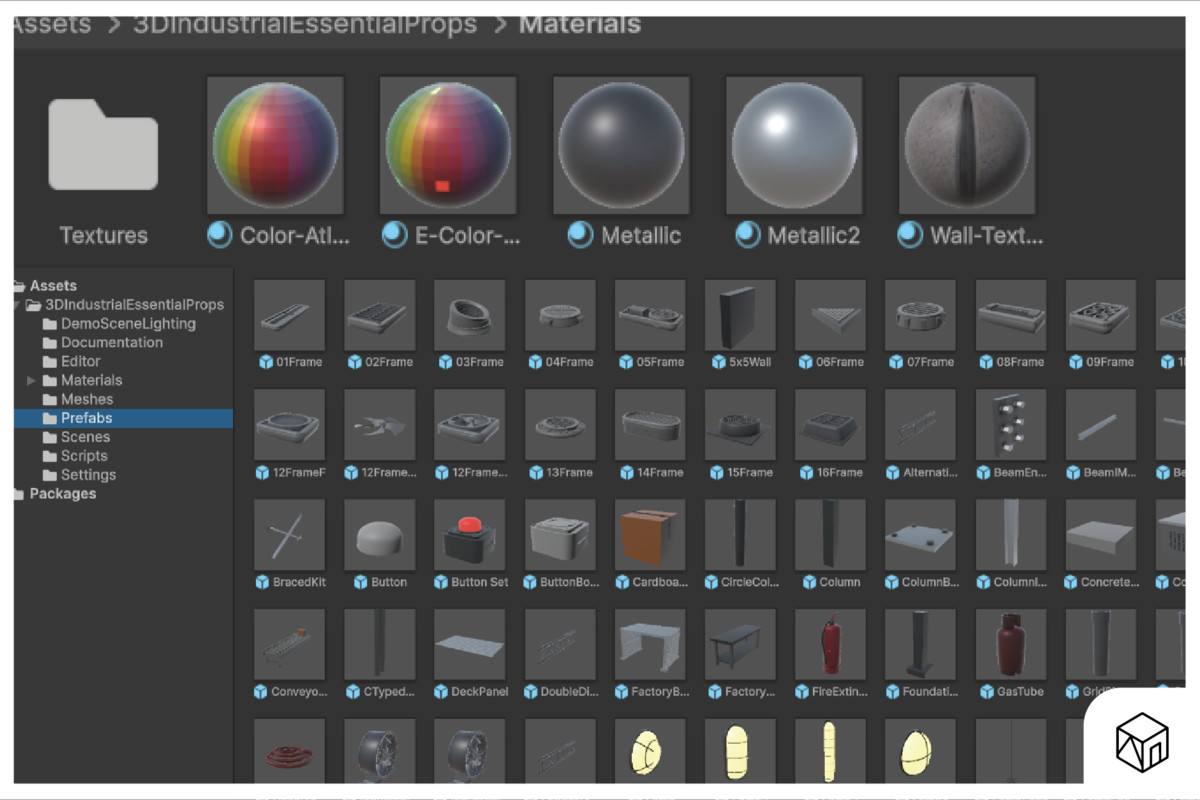Select the DeckPanel prefab thumbnail

pos(470,645)
